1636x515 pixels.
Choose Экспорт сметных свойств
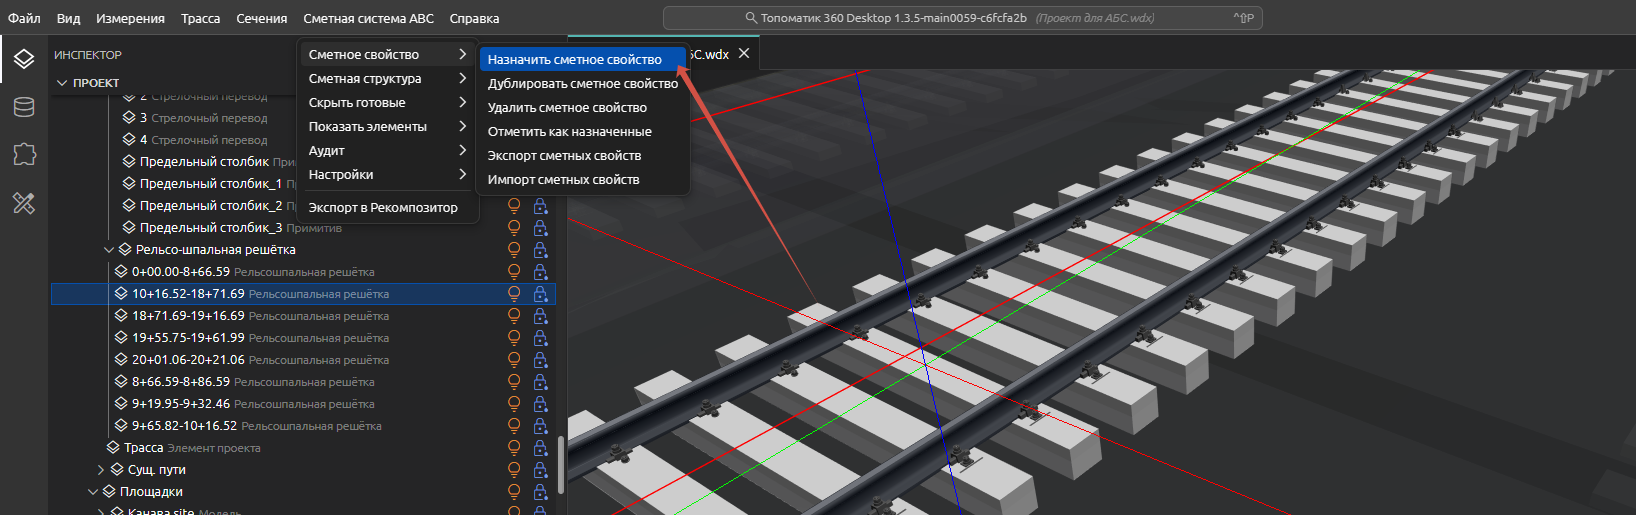tap(583, 156)
